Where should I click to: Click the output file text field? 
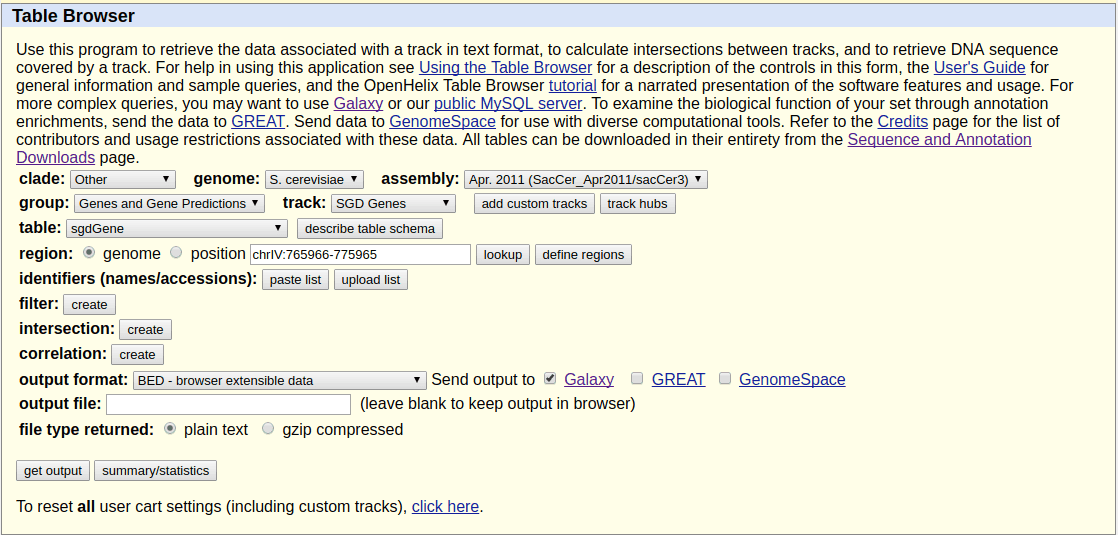[228, 404]
